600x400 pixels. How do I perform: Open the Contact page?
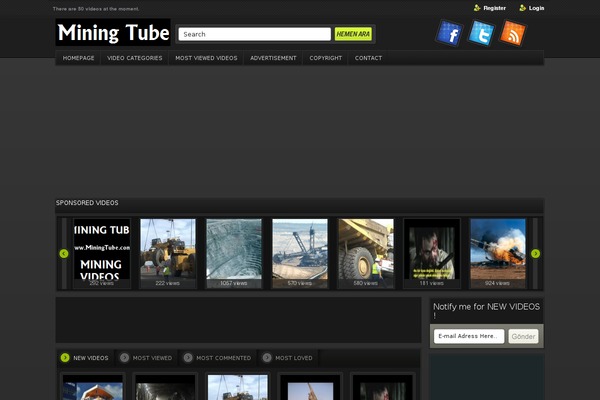368,58
